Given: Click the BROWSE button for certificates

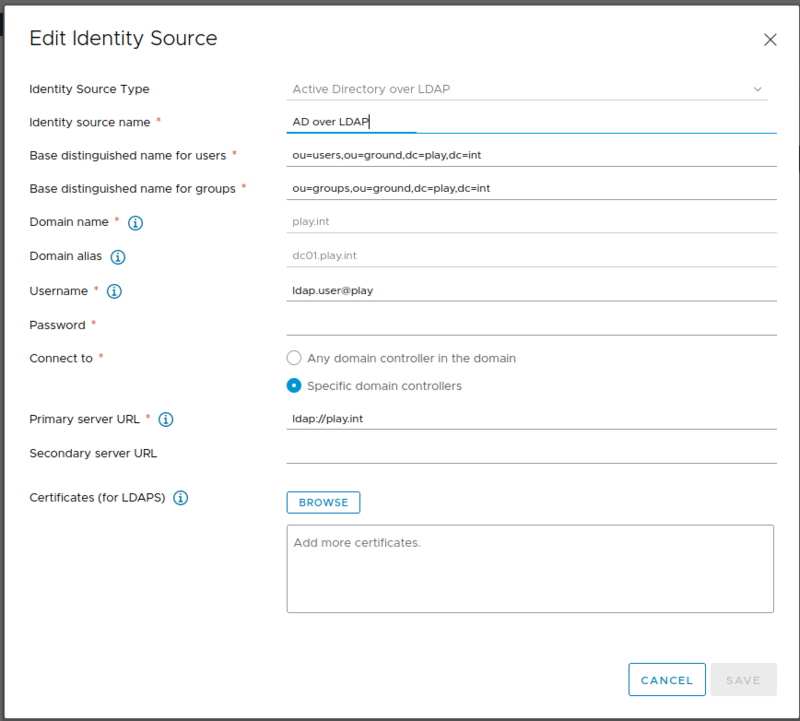Looking at the screenshot, I should click(323, 502).
